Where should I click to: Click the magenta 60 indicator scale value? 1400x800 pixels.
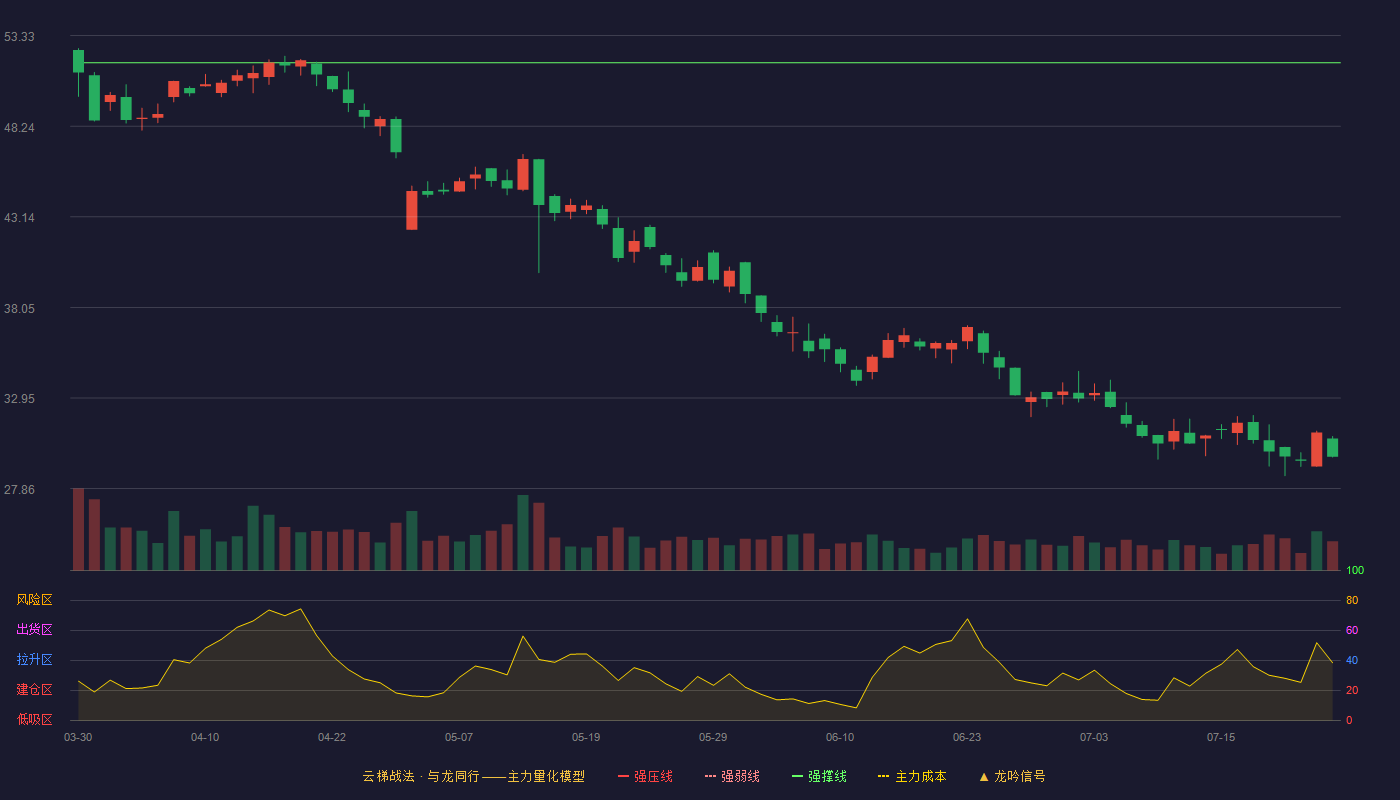pyautogui.click(x=1352, y=630)
